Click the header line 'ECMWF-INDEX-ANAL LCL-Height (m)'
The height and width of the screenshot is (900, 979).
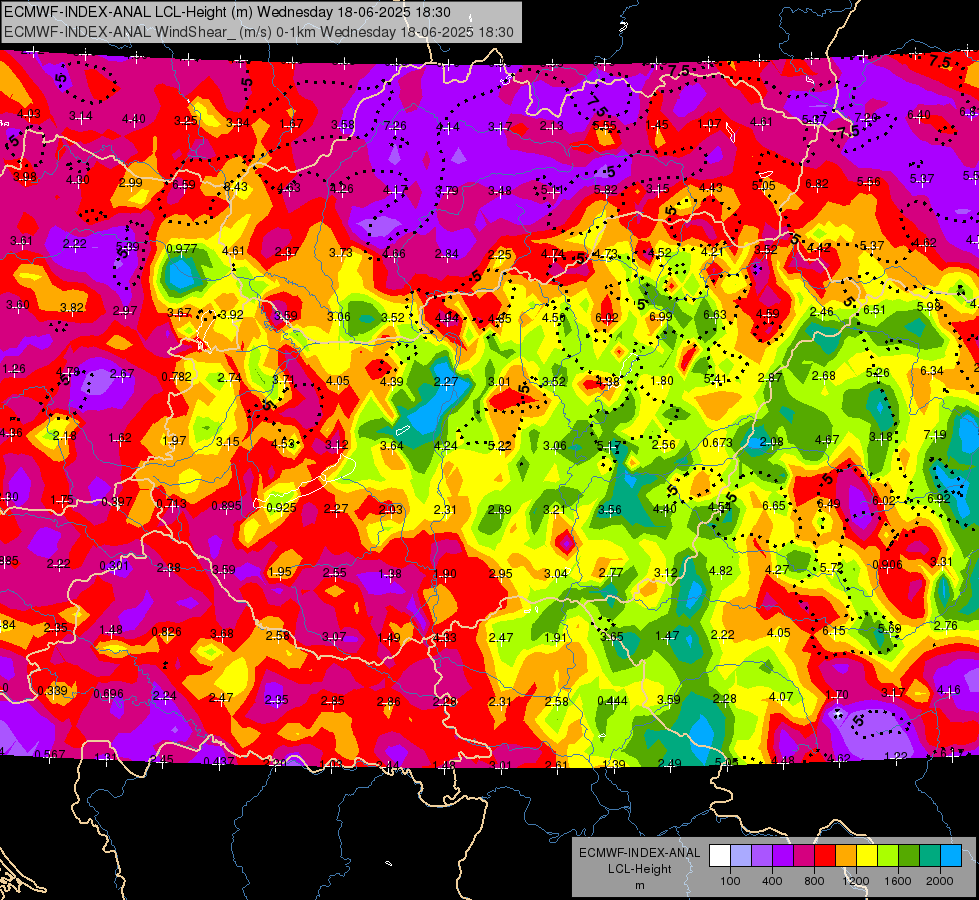pos(129,12)
